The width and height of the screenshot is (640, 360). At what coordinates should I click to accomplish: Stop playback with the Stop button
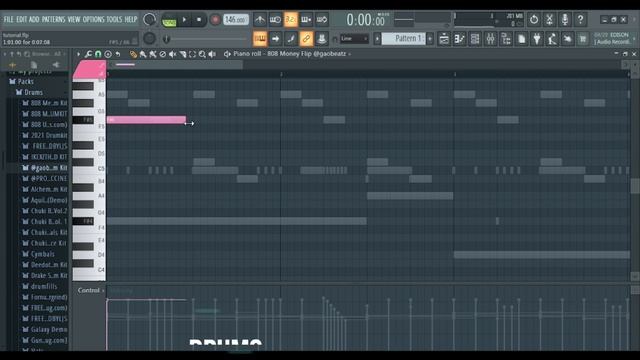tap(199, 20)
